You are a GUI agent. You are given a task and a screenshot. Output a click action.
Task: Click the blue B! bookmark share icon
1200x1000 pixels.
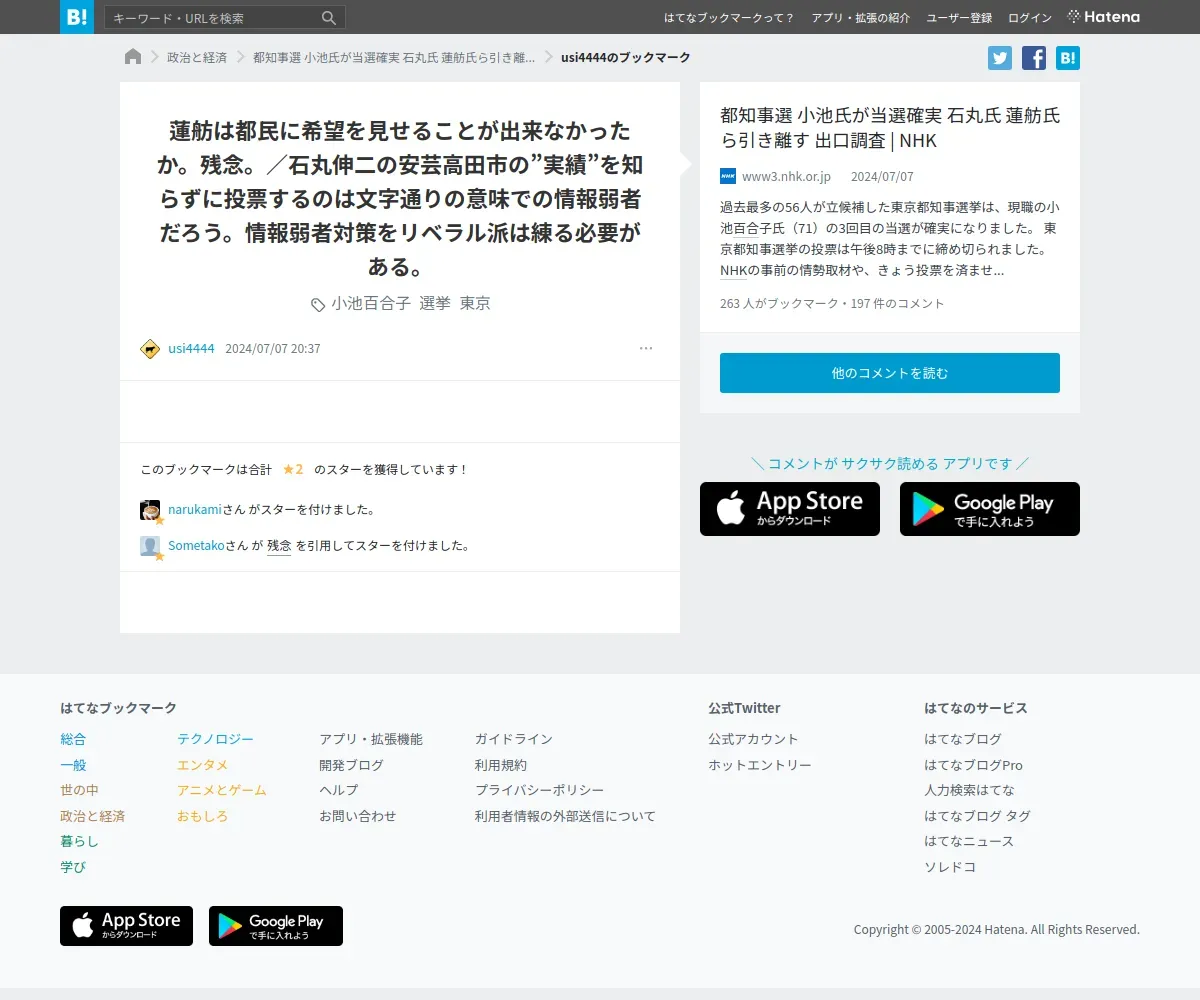point(1068,58)
